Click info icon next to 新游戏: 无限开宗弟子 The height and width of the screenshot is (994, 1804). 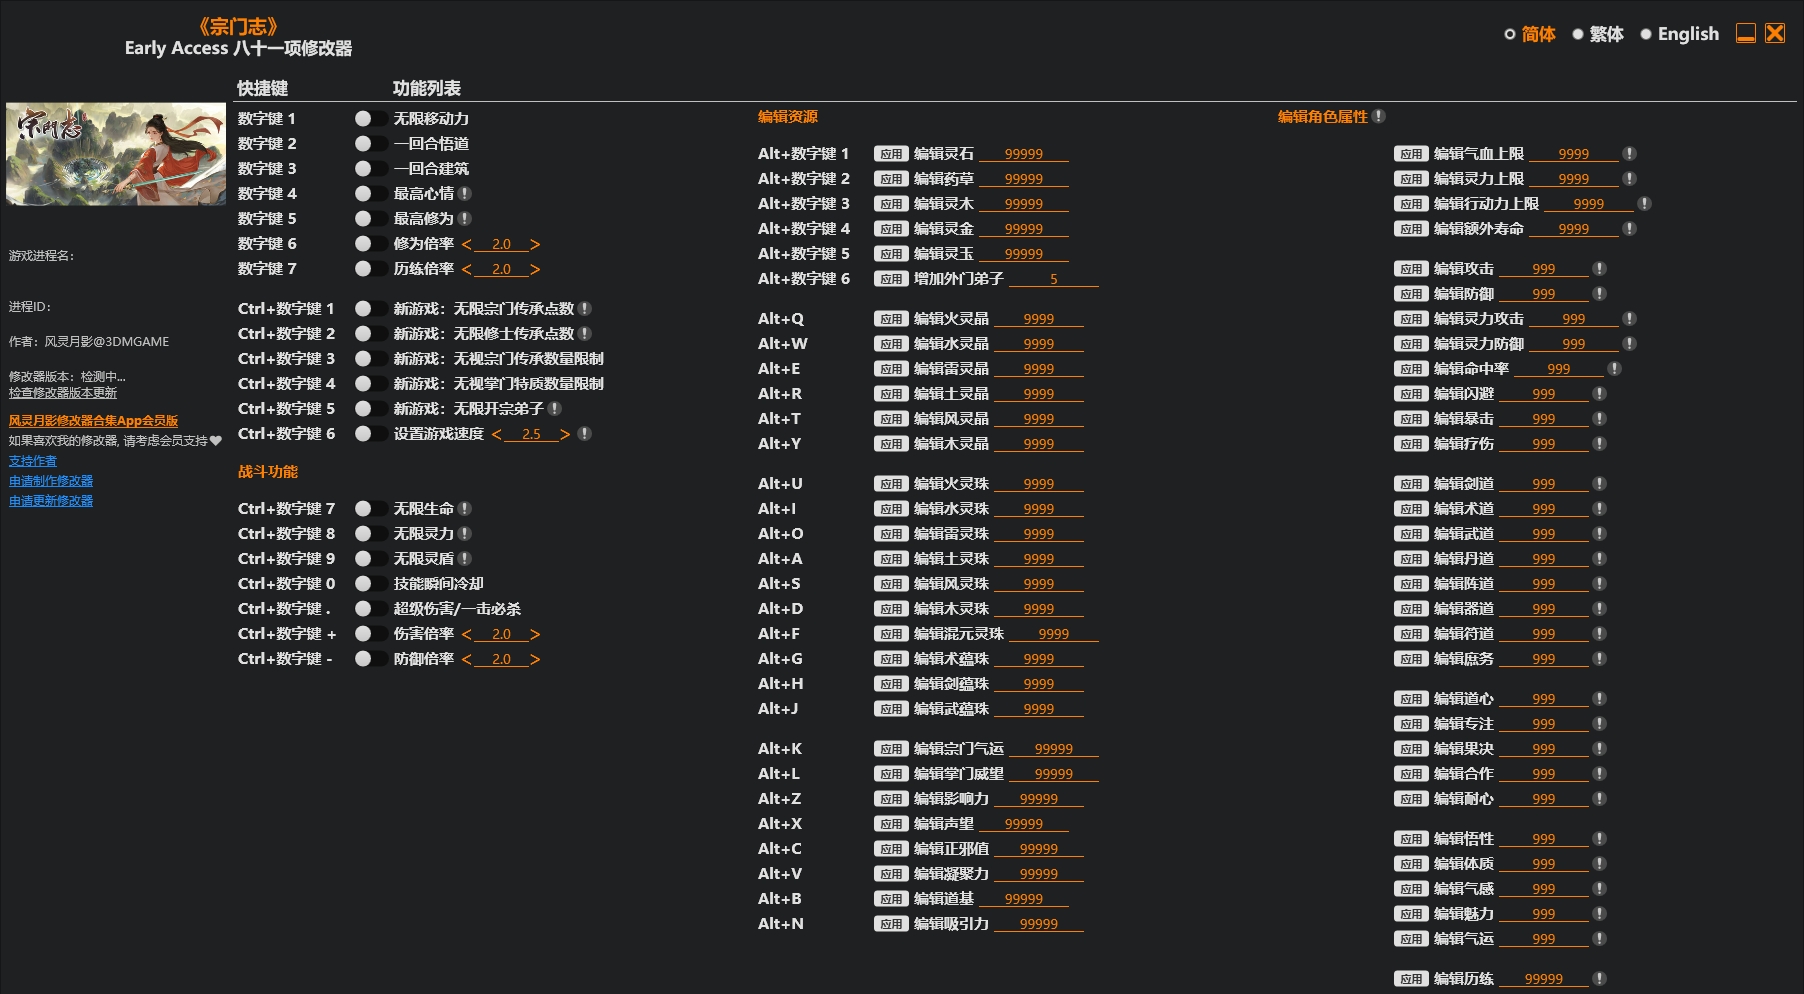(555, 409)
